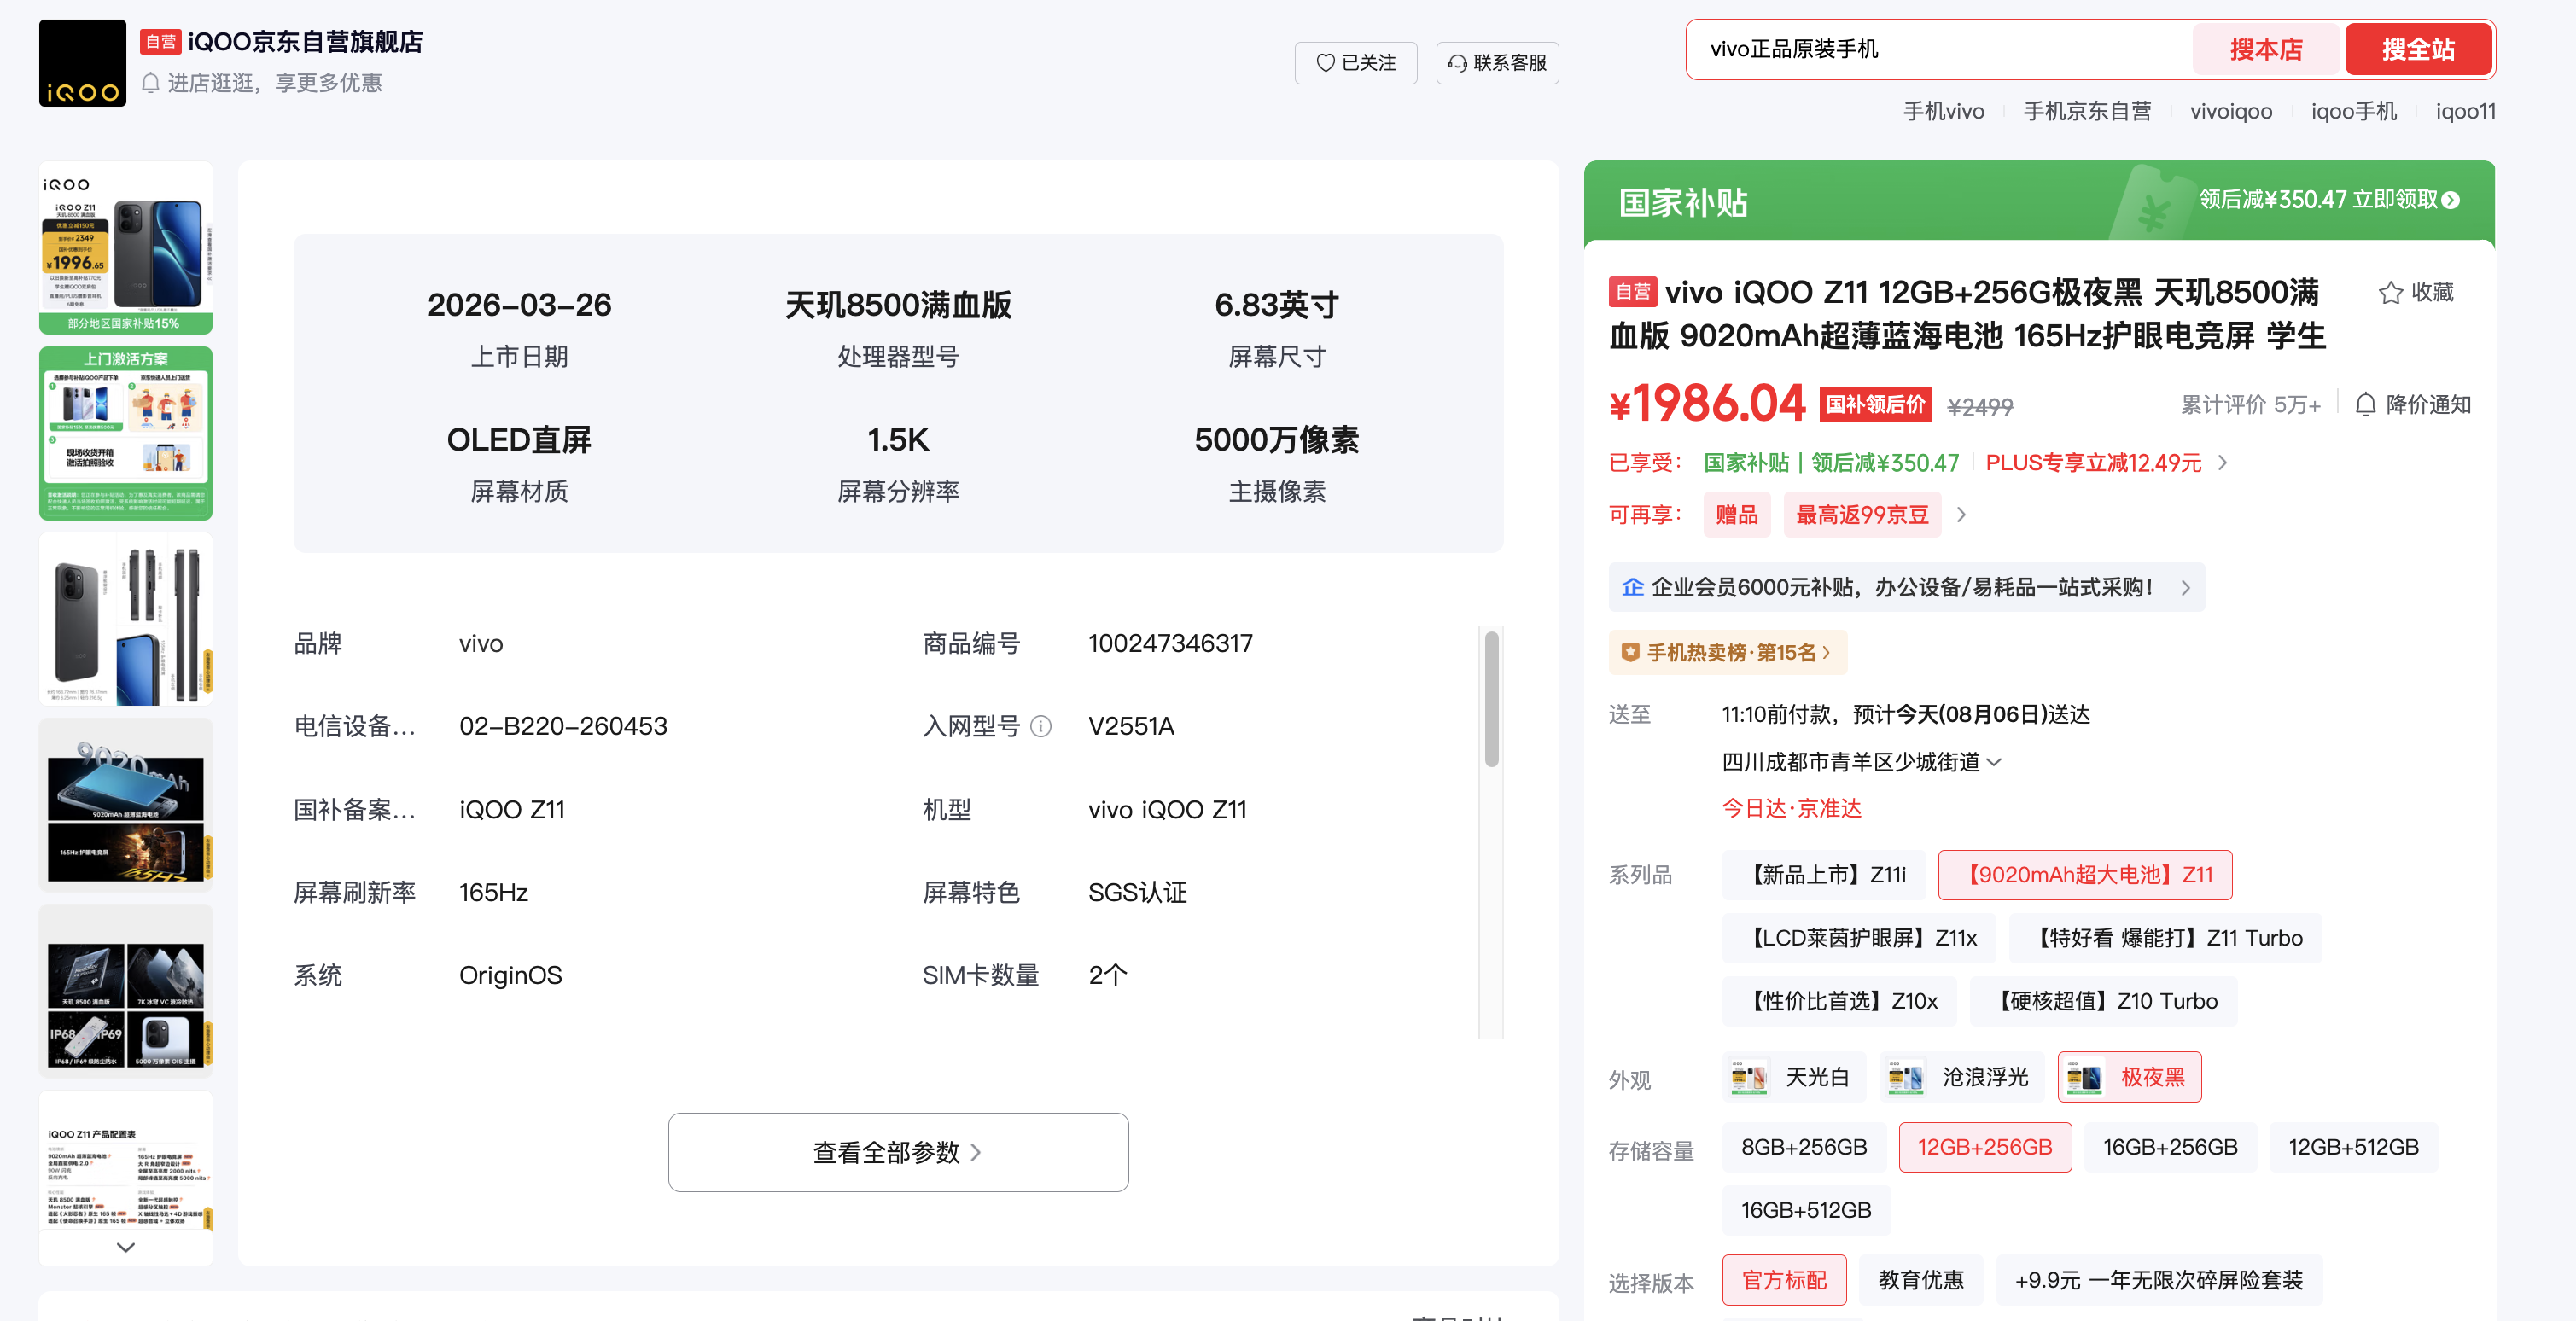Screen dimensions: 2576x1321
Task: Click the 手机热卖榜 badge icon
Action: (1630, 652)
